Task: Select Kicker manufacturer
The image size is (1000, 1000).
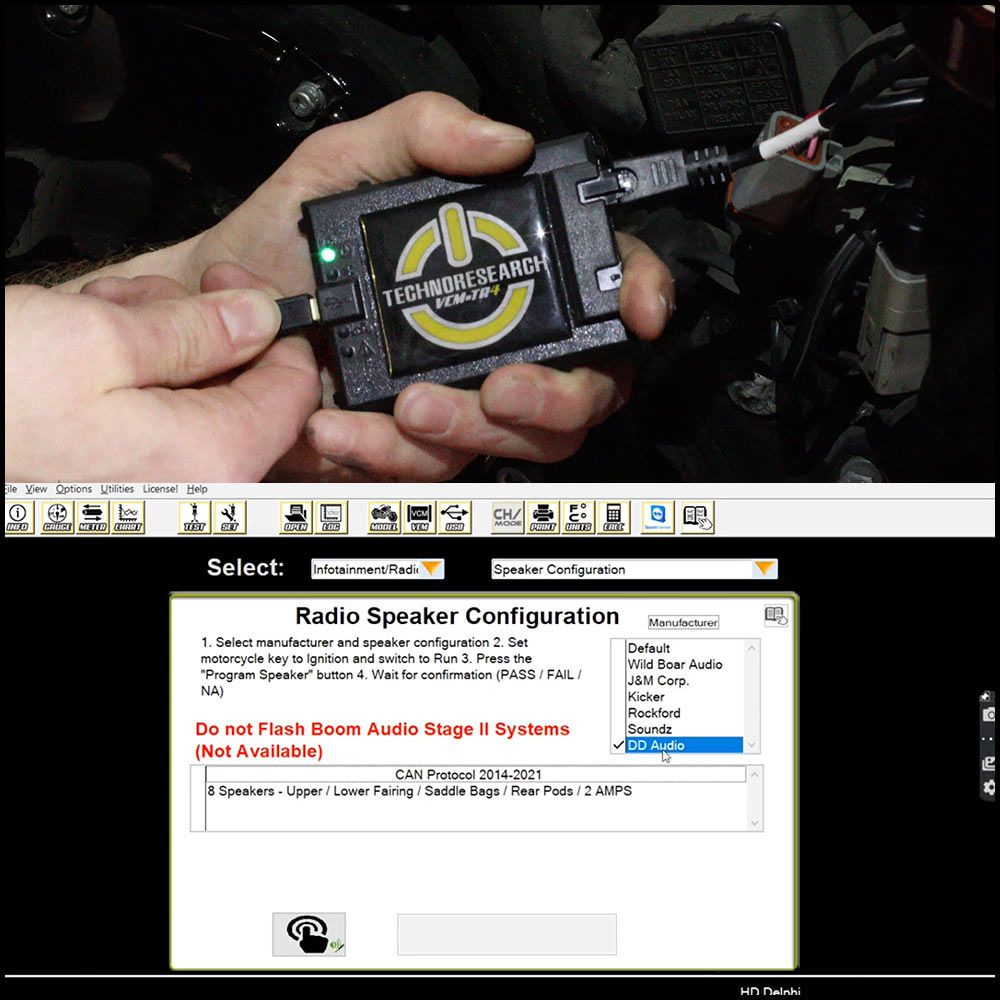Action: pos(684,696)
